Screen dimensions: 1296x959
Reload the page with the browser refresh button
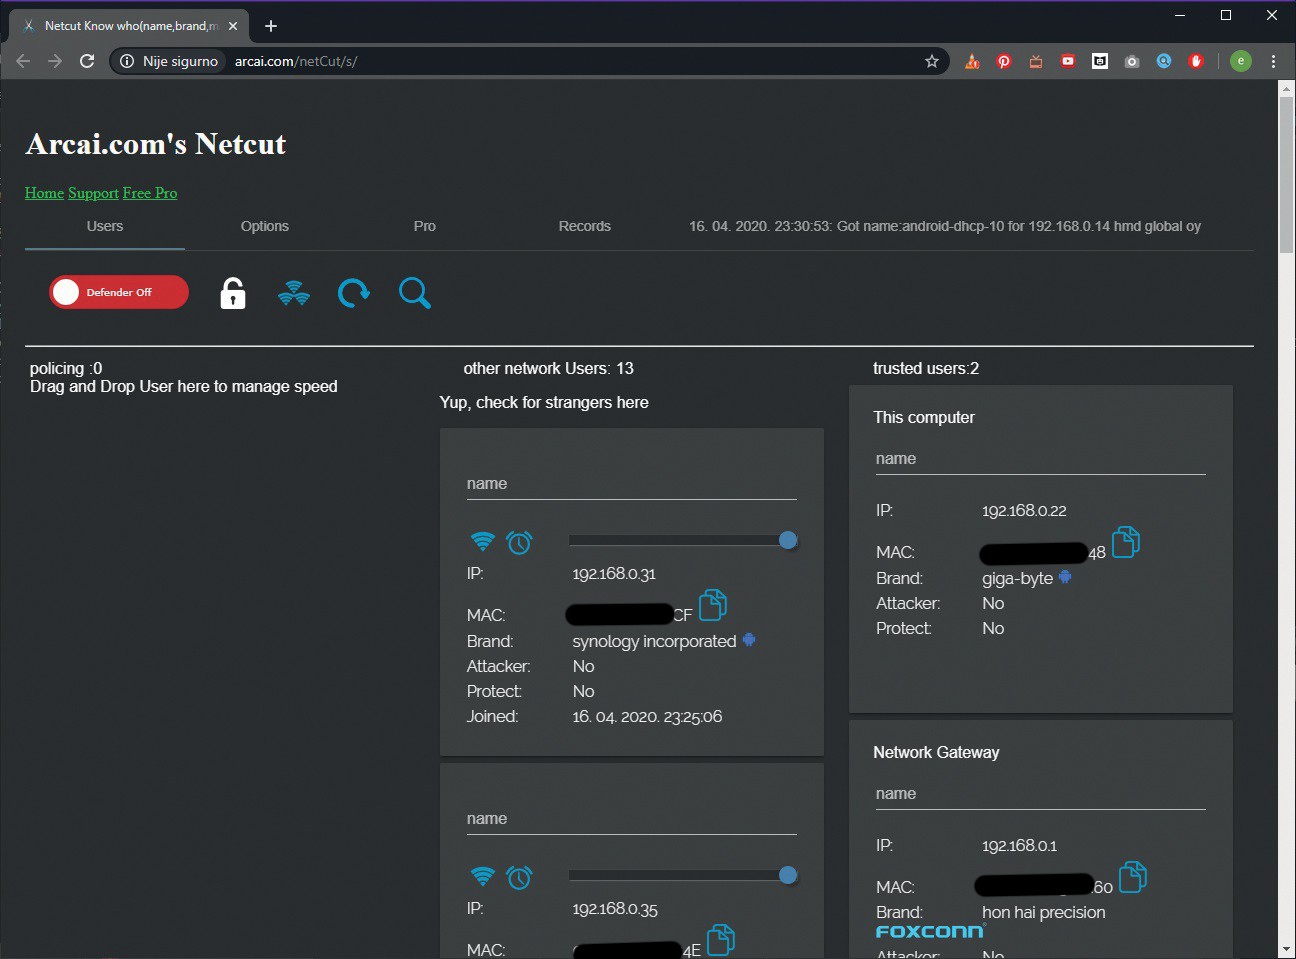coord(87,61)
